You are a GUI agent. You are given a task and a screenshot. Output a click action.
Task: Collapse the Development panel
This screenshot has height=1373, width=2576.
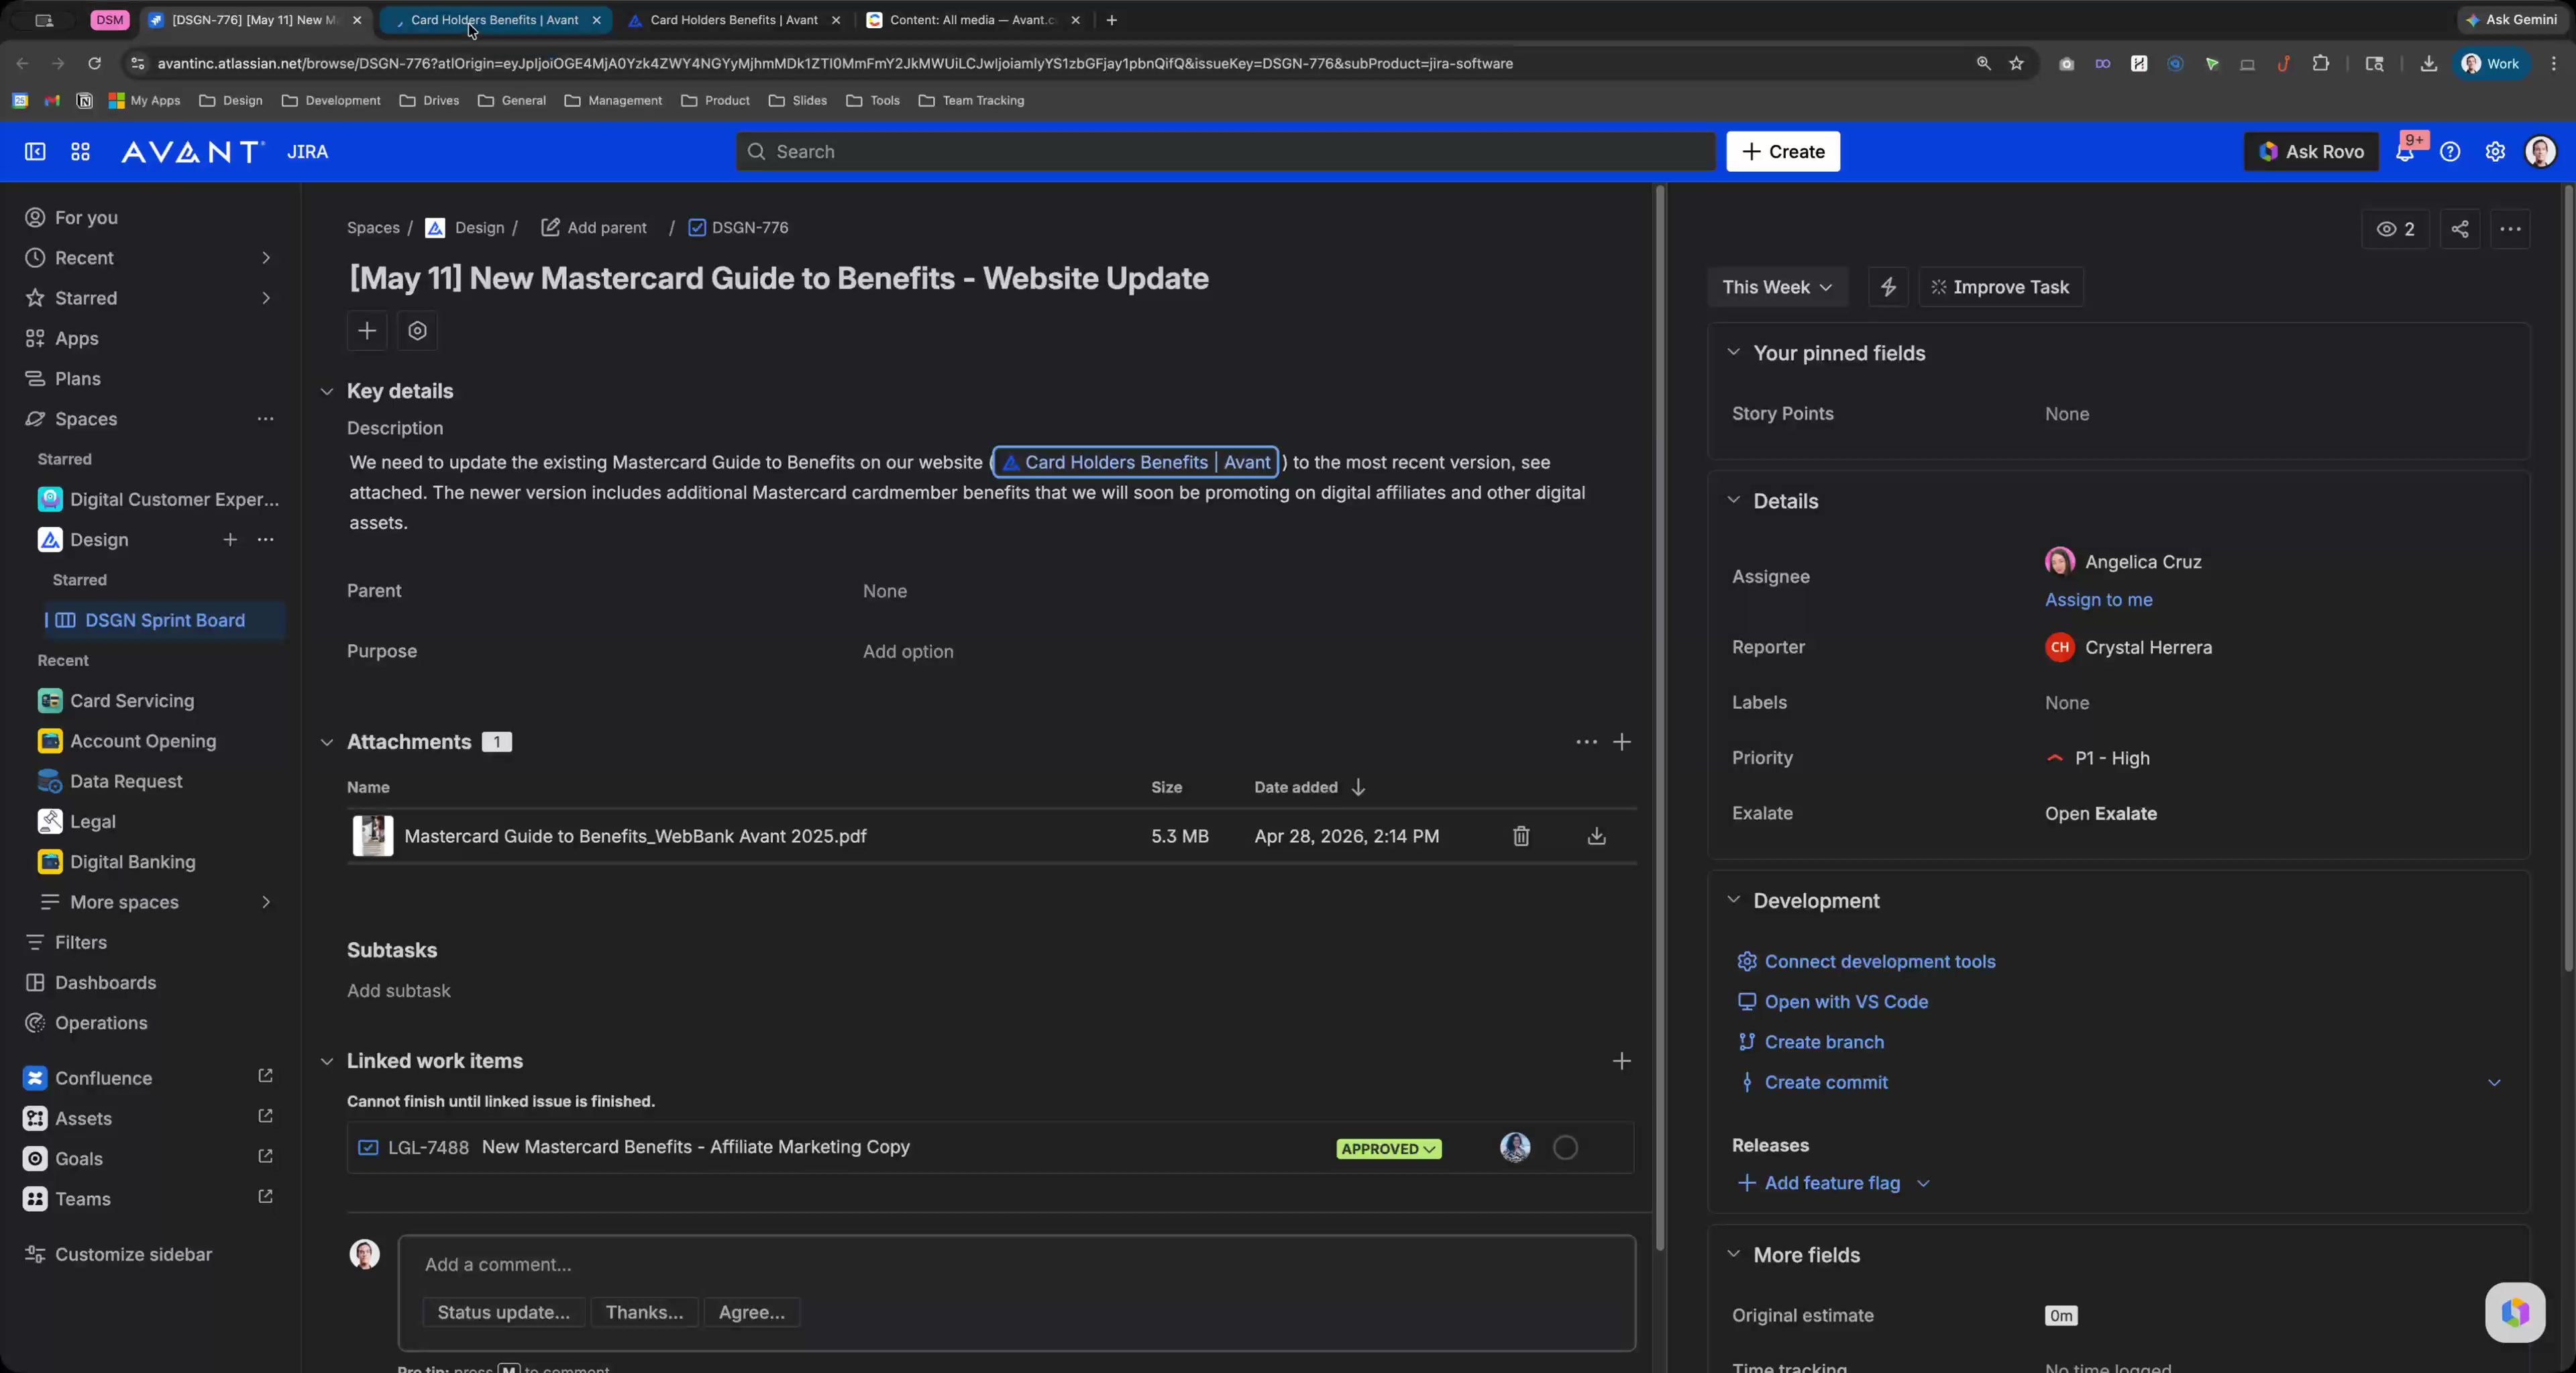point(1733,901)
